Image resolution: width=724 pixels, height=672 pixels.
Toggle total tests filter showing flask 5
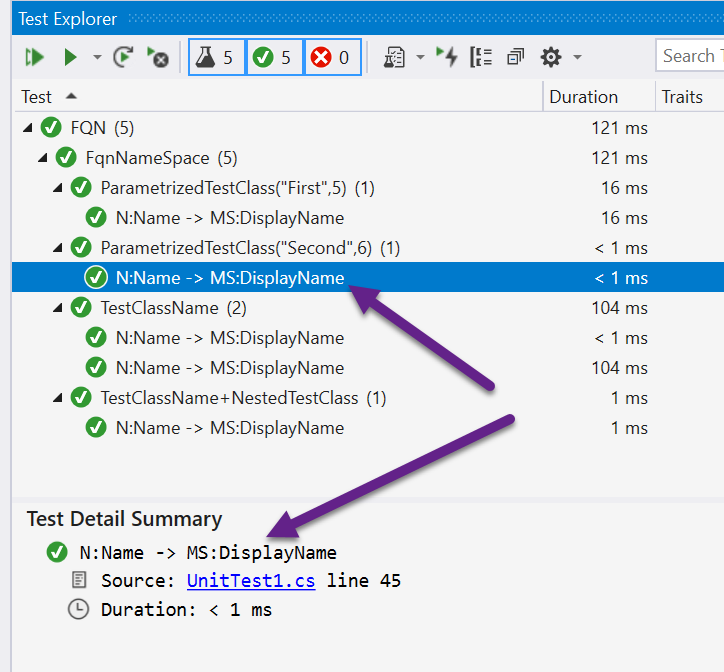click(x=216, y=58)
